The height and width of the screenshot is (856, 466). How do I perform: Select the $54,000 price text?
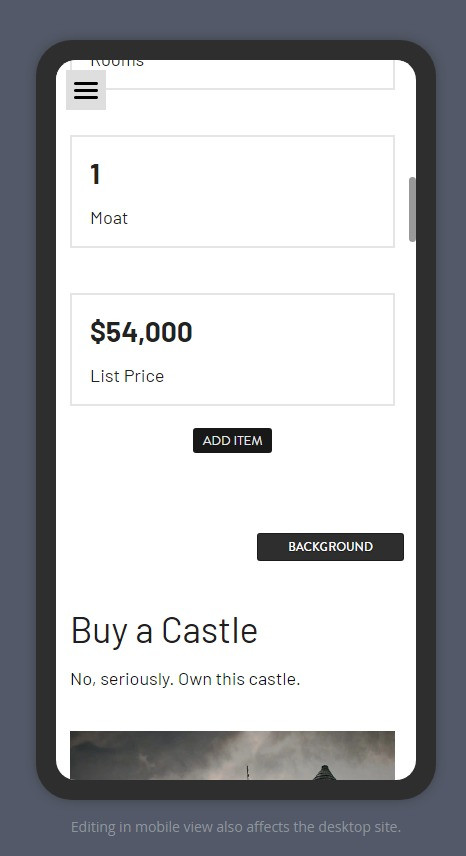[x=141, y=332]
